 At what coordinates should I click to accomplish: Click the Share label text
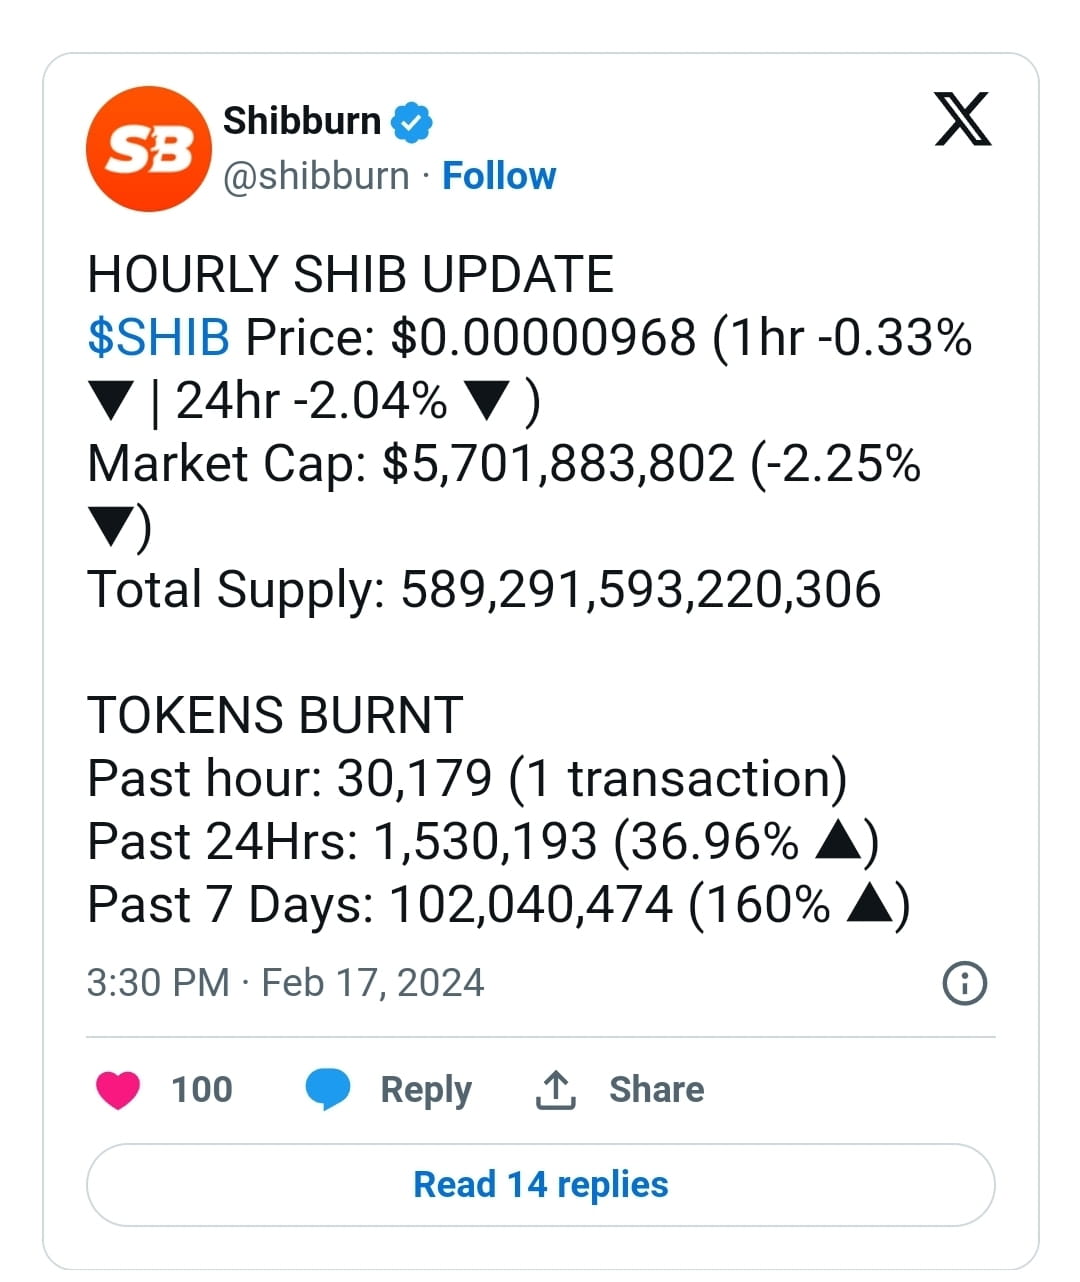(655, 1089)
